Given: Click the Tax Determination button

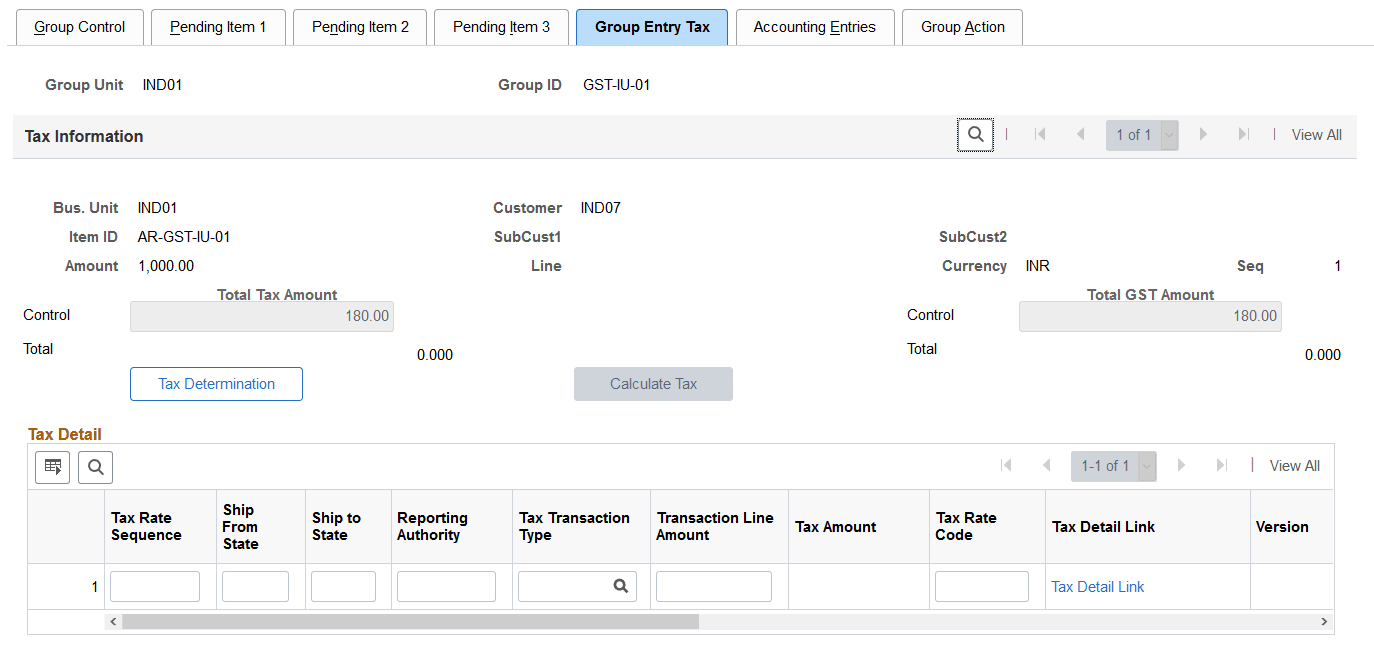Looking at the screenshot, I should tap(216, 384).
